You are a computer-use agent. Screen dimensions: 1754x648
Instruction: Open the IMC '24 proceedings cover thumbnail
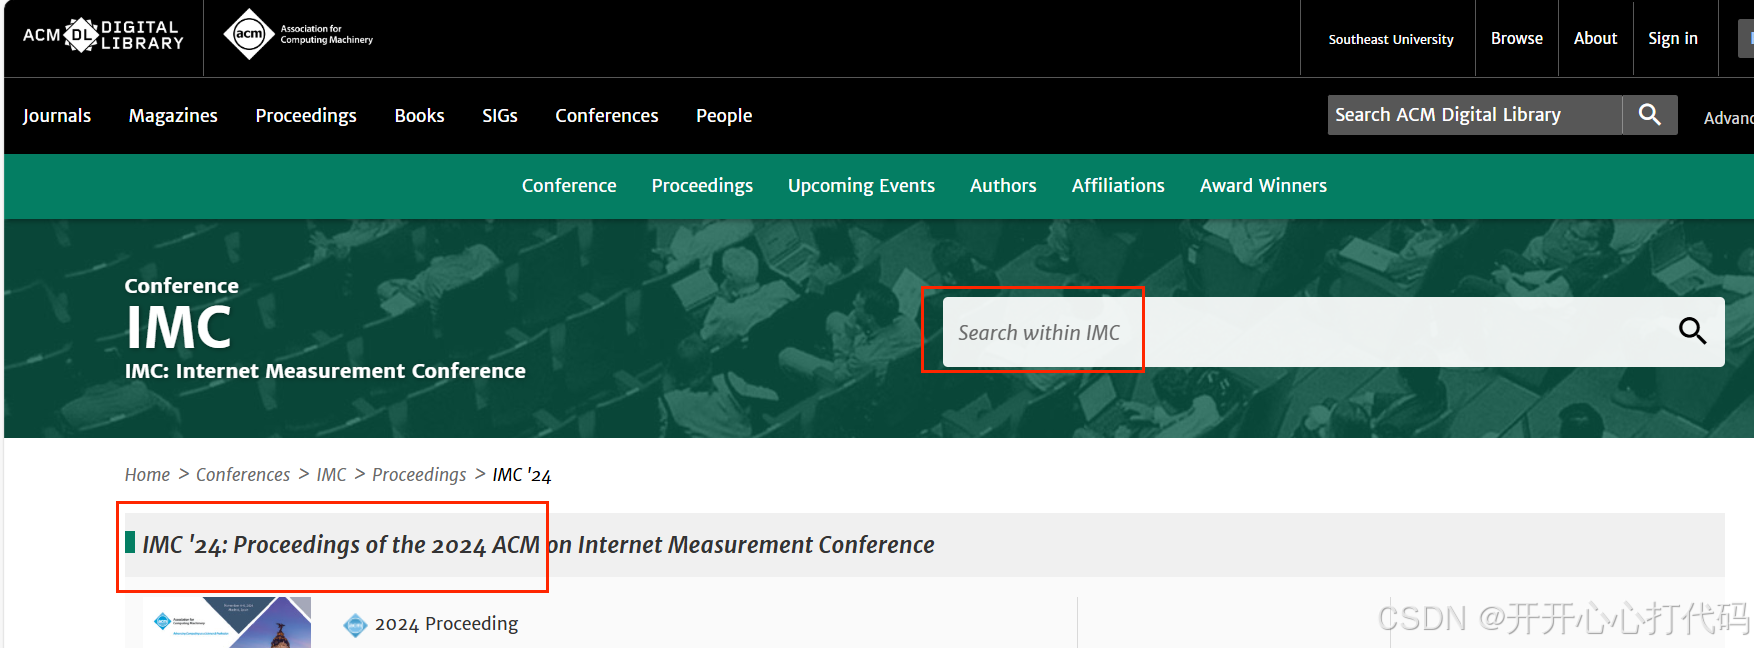click(x=227, y=623)
